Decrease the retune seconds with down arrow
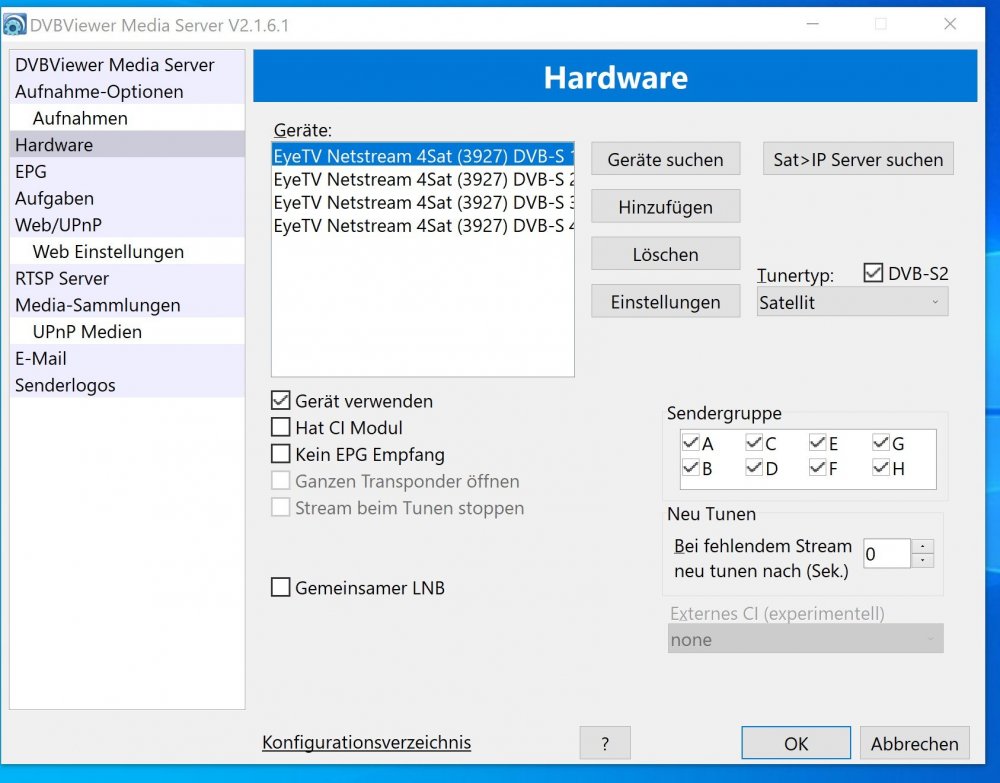This screenshot has height=783, width=1000. [924, 560]
